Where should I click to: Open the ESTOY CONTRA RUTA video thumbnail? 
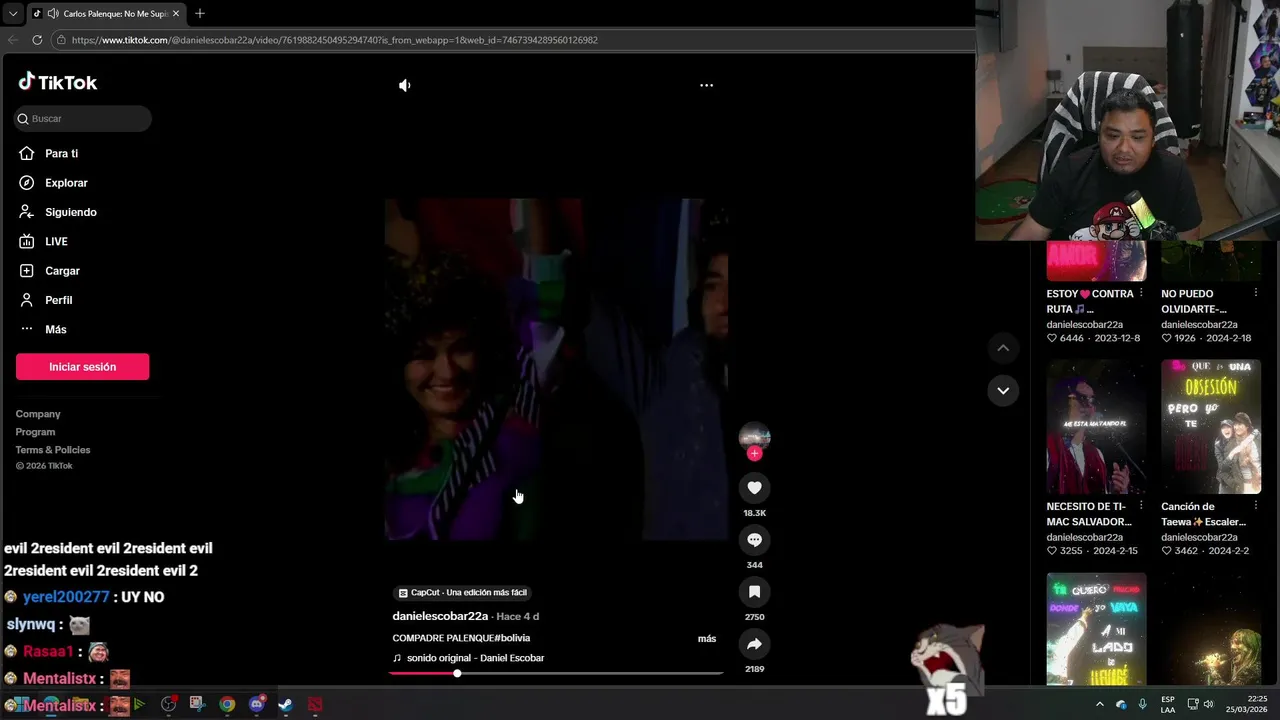[x=1096, y=261]
